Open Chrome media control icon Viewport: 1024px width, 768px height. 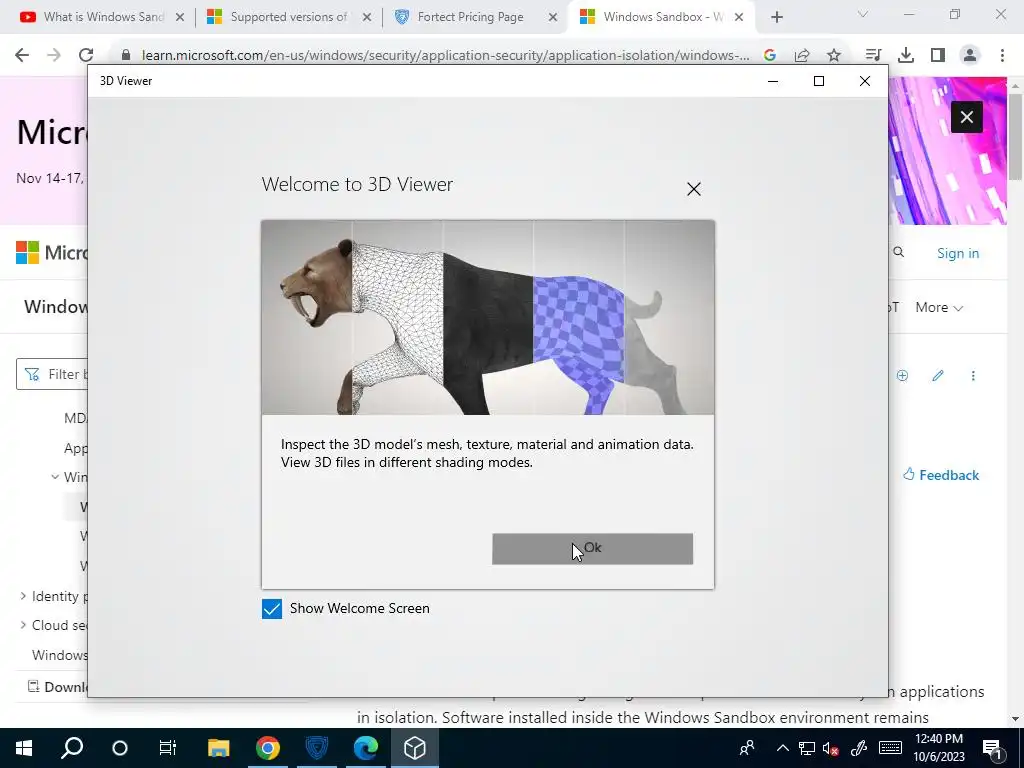coord(873,56)
